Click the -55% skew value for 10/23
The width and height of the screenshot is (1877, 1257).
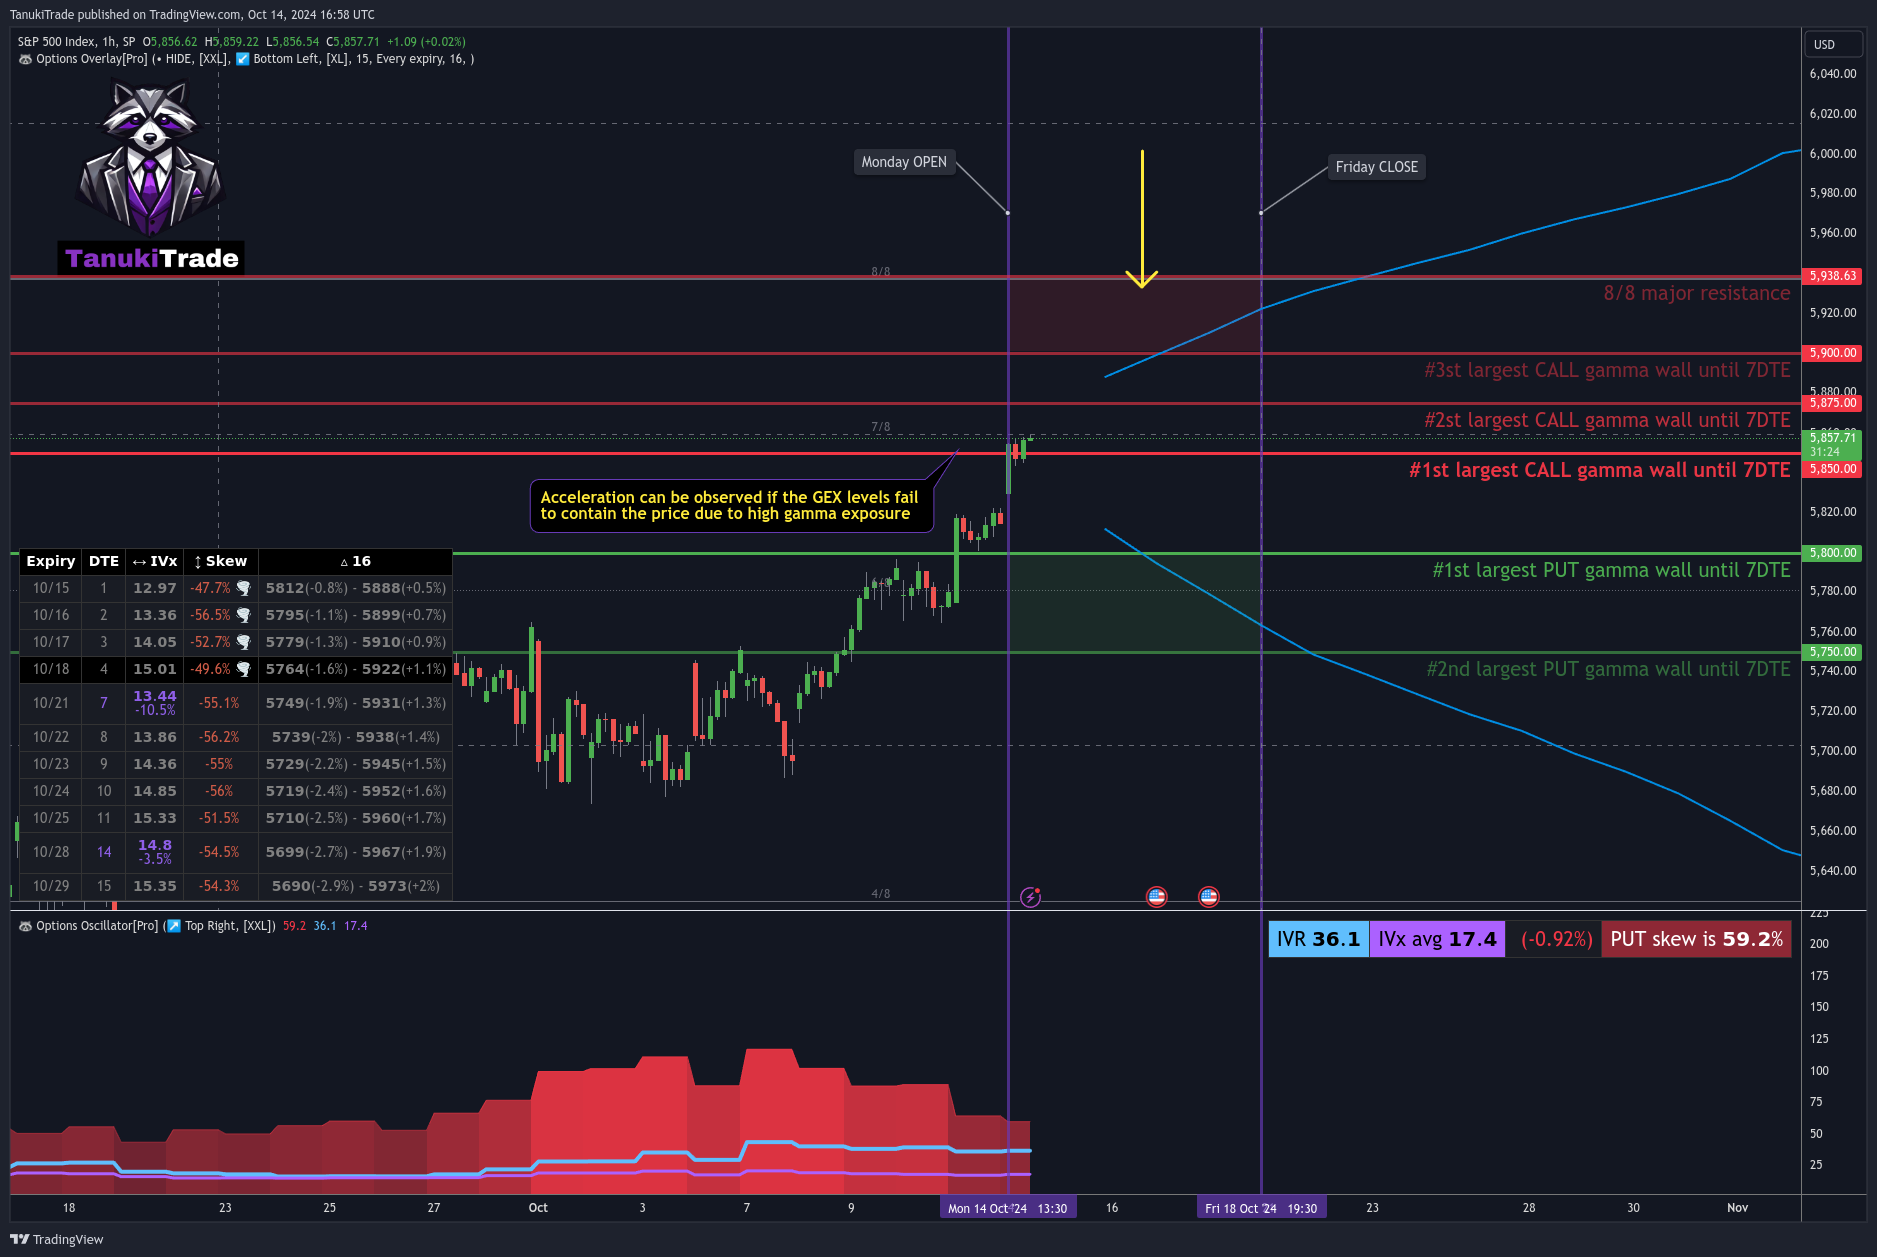point(219,764)
